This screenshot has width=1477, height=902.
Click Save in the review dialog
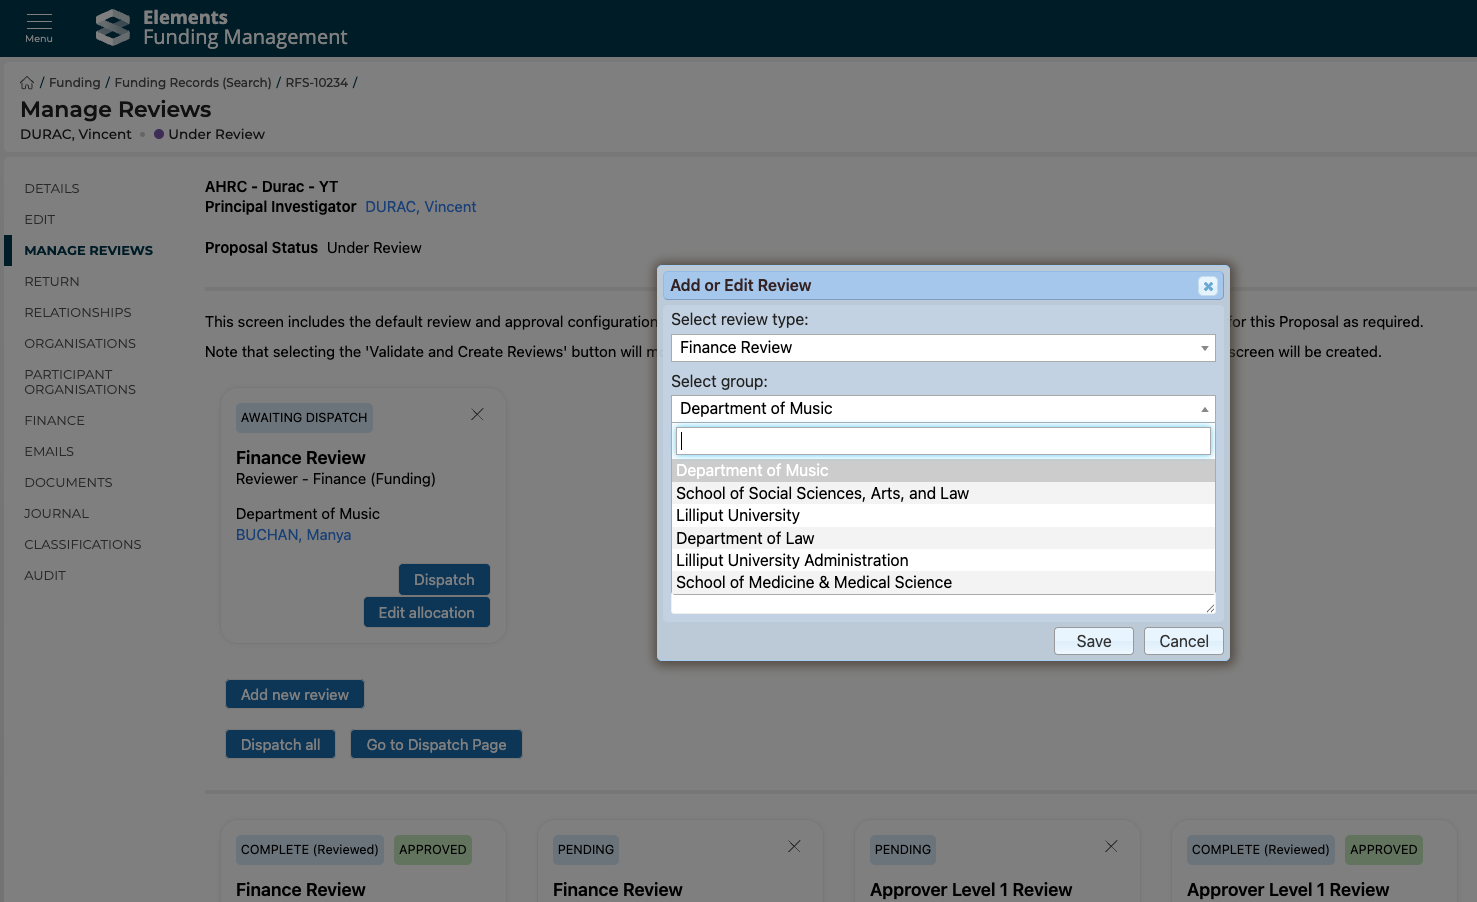click(x=1093, y=642)
